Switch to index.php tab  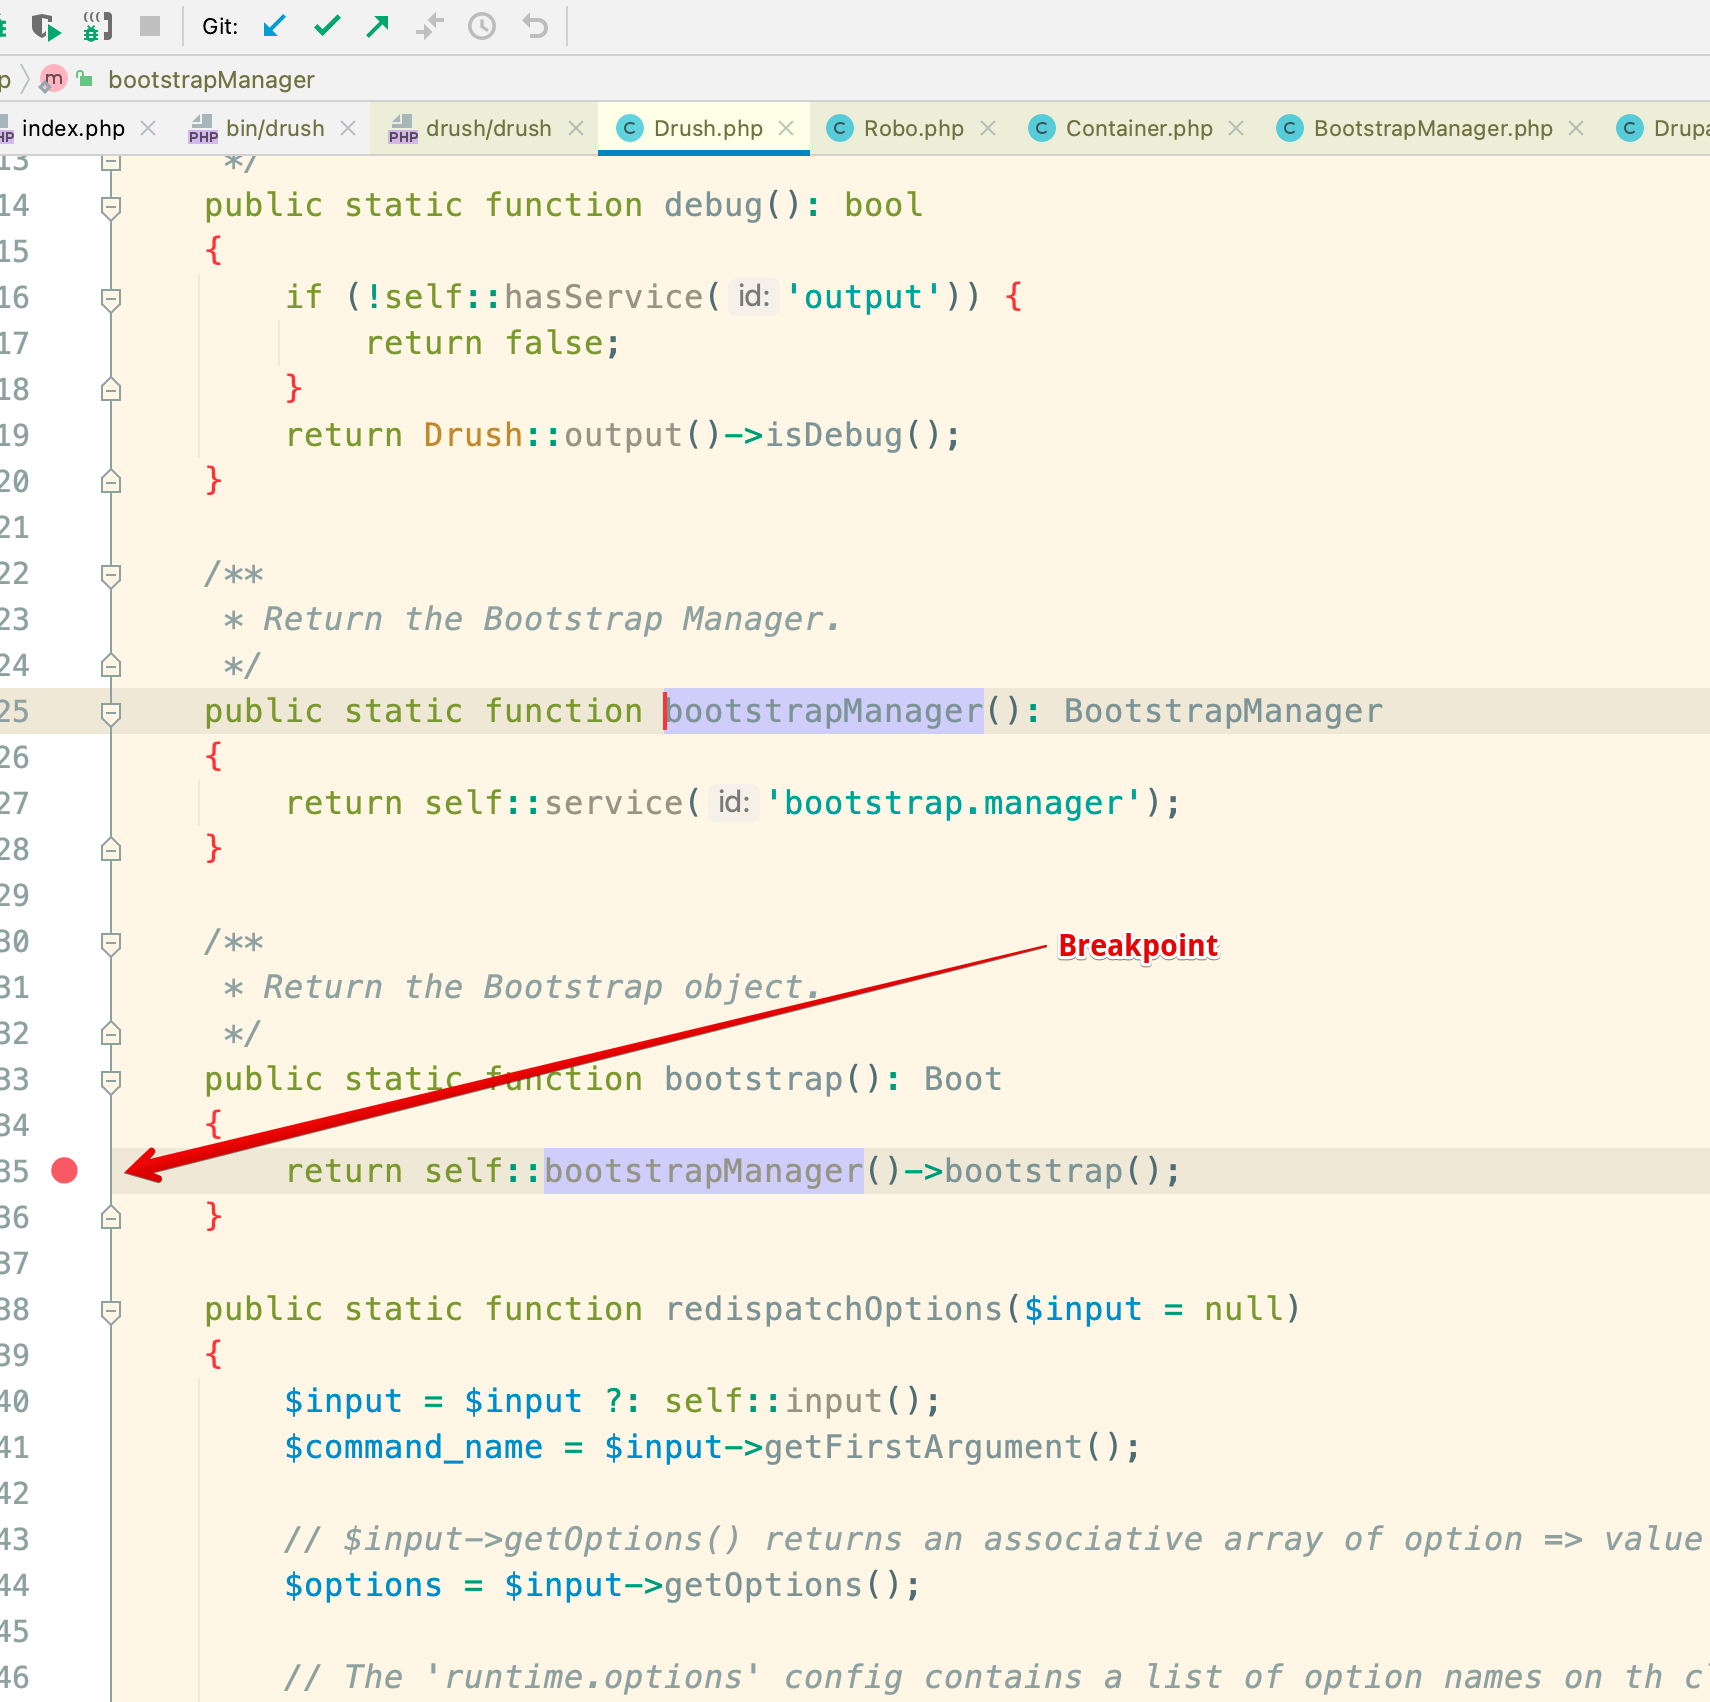[73, 128]
